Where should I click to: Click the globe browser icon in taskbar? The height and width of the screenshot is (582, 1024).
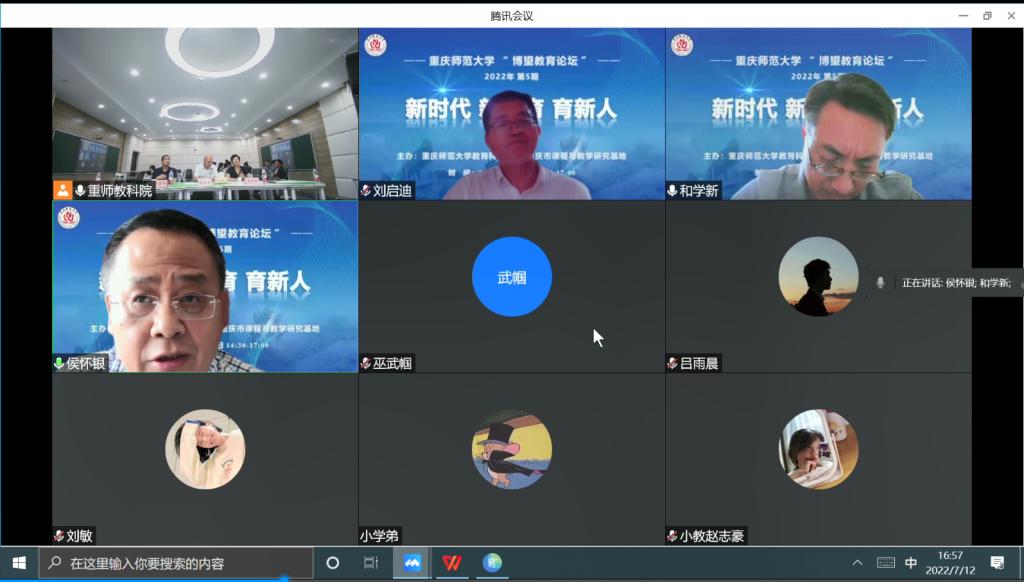pos(492,563)
